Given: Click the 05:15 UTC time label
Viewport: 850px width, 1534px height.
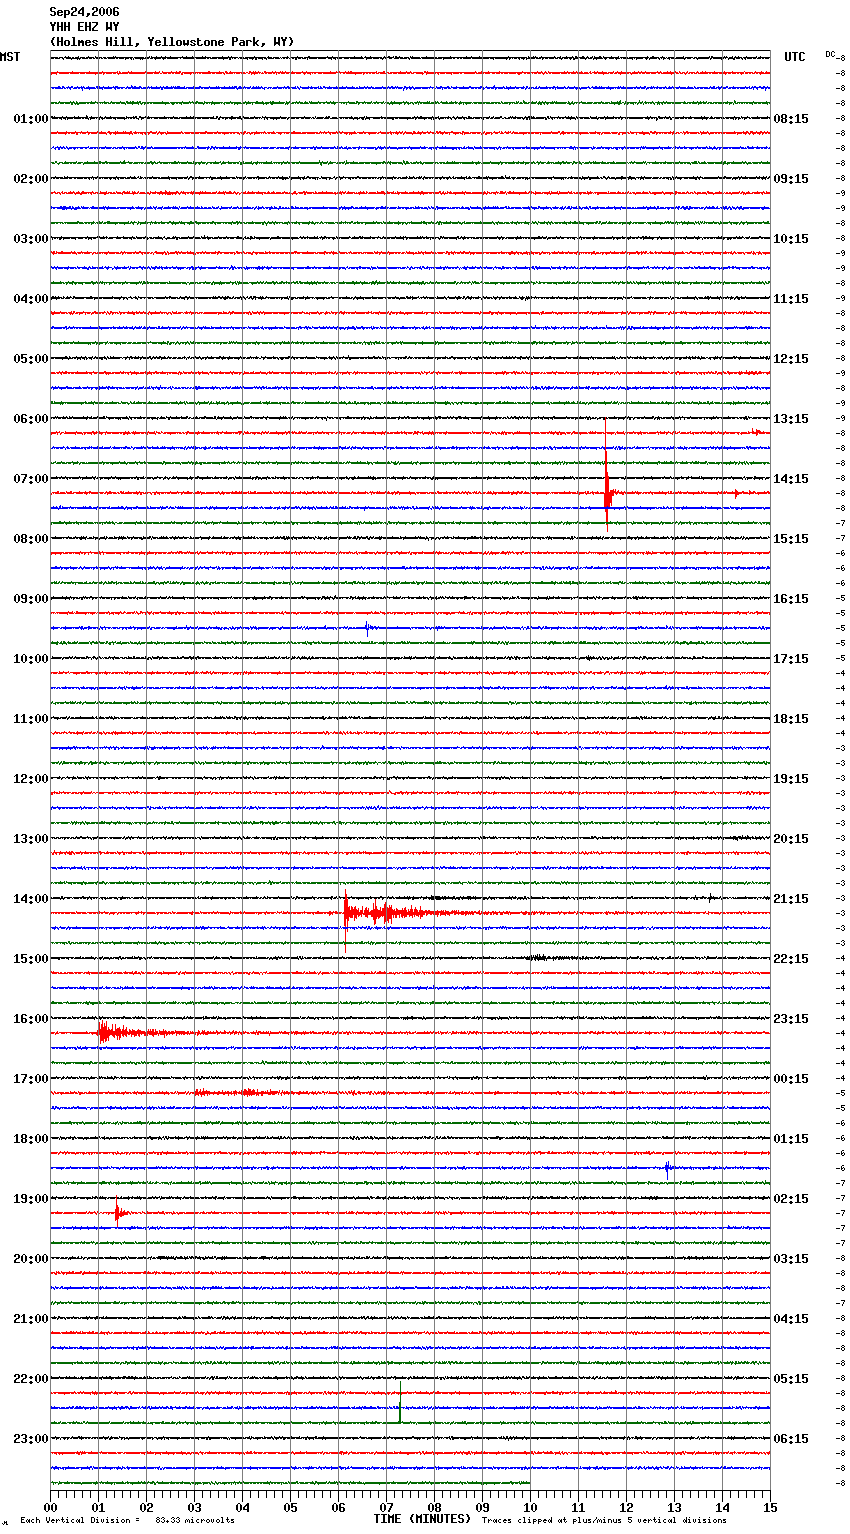Looking at the screenshot, I should (x=791, y=1379).
